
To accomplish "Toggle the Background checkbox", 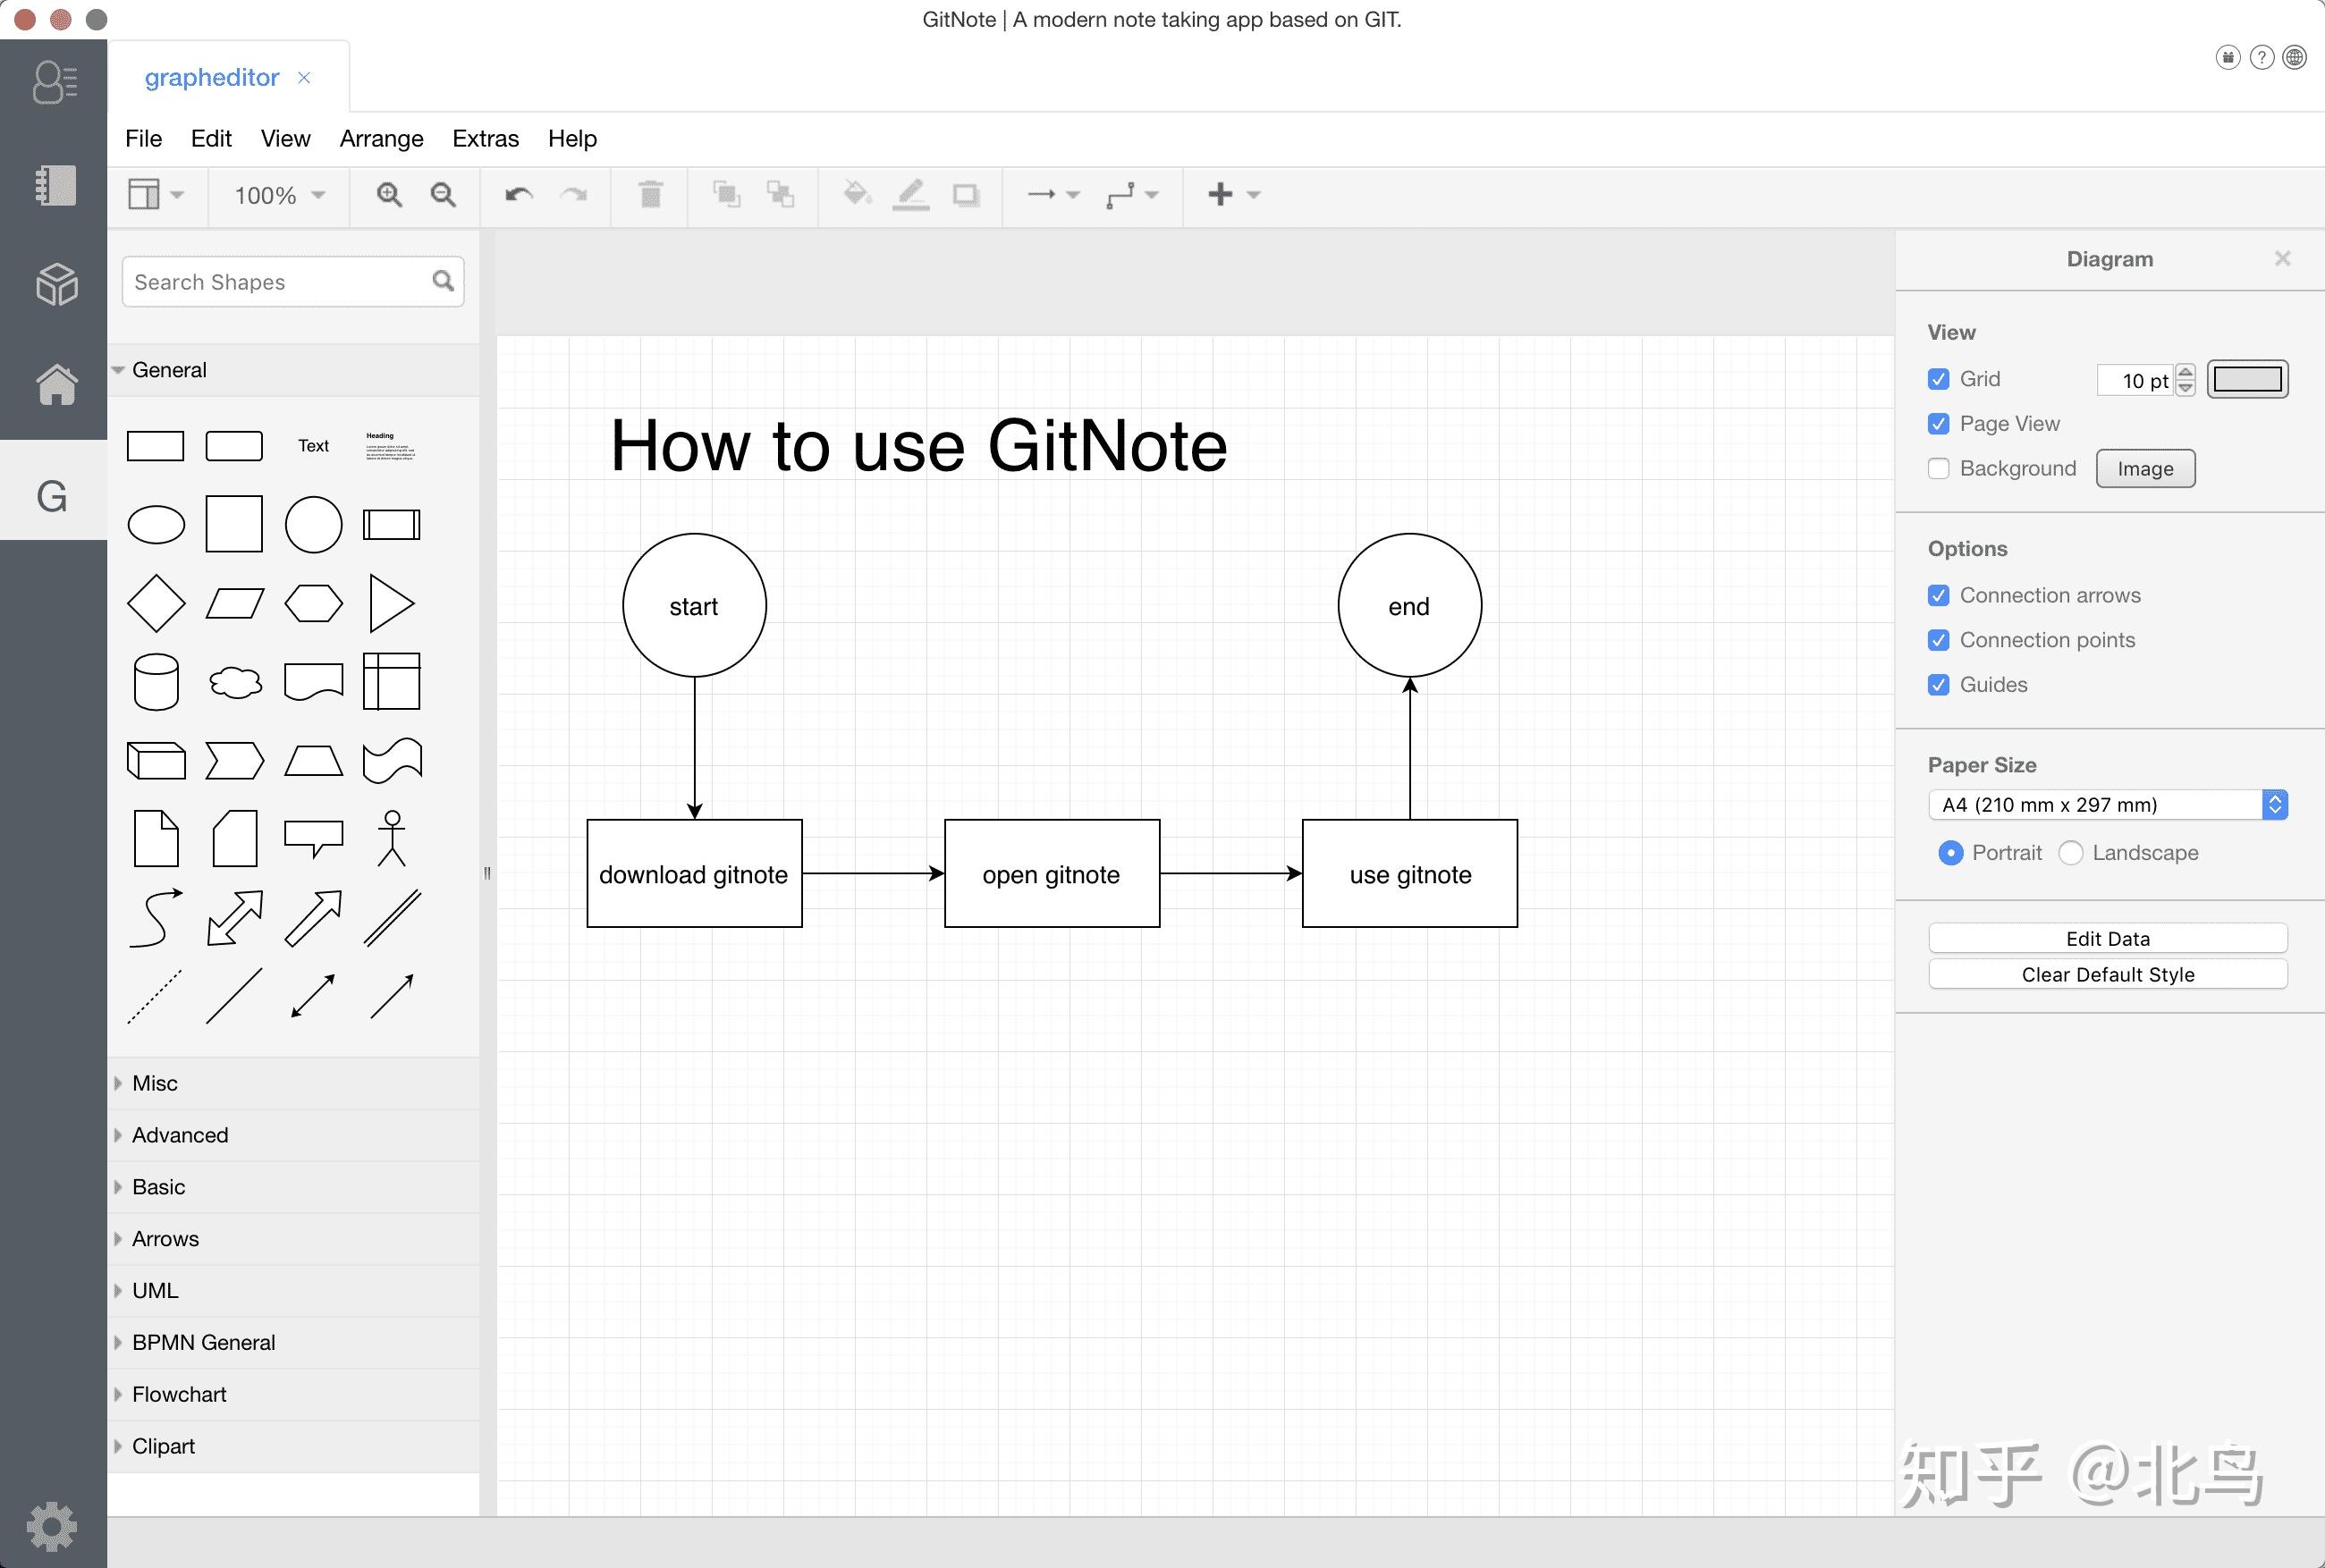I will tap(1939, 468).
